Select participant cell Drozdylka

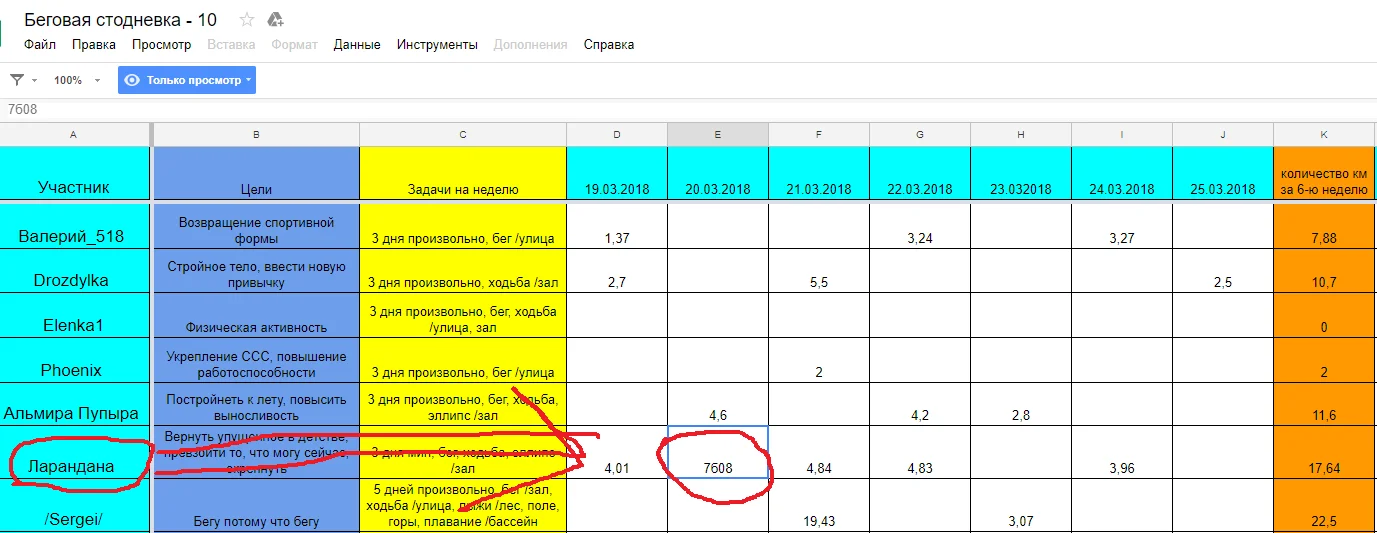click(75, 271)
